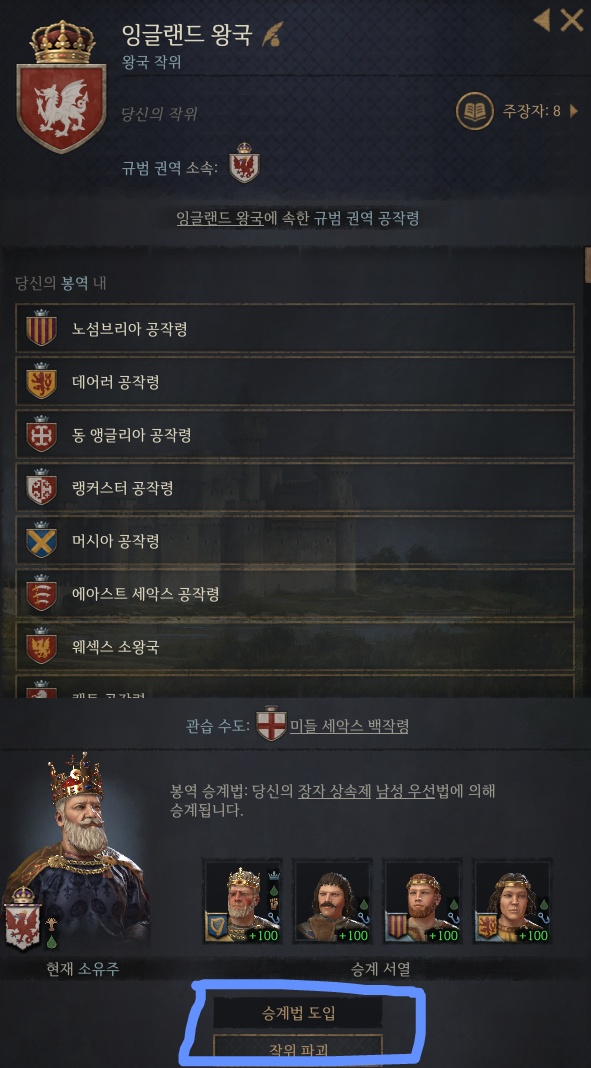Select 웨섹스 소왕국 list entry
591x1068 pixels.
point(295,646)
